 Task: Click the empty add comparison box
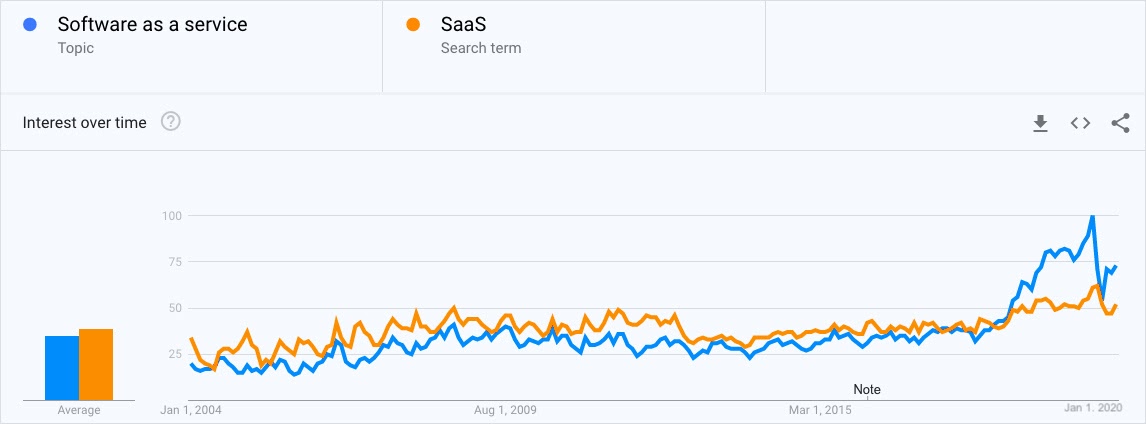click(x=954, y=46)
